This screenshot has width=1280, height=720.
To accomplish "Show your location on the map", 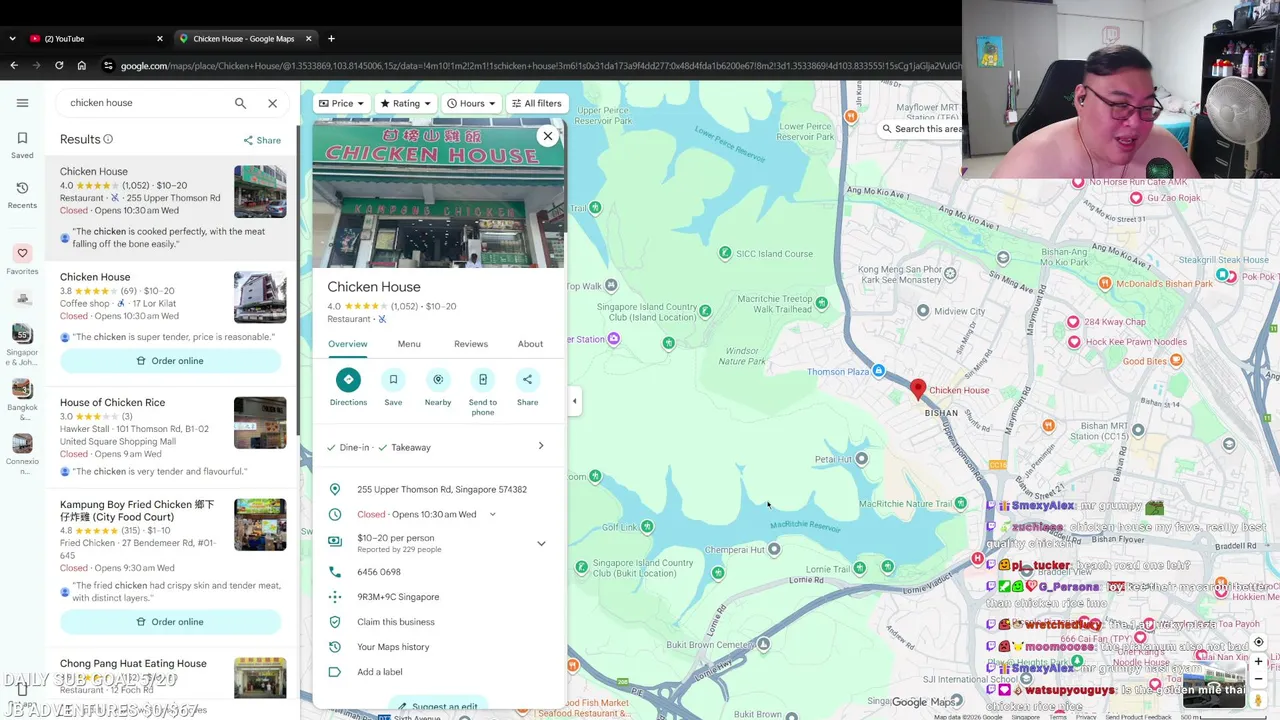I will click(1259, 641).
